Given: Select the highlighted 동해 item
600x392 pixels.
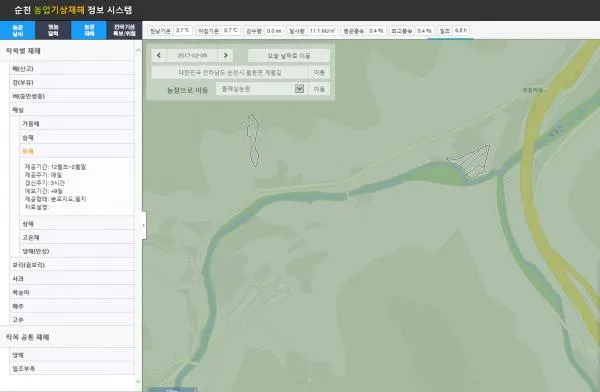Looking at the screenshot, I should pos(77,151).
